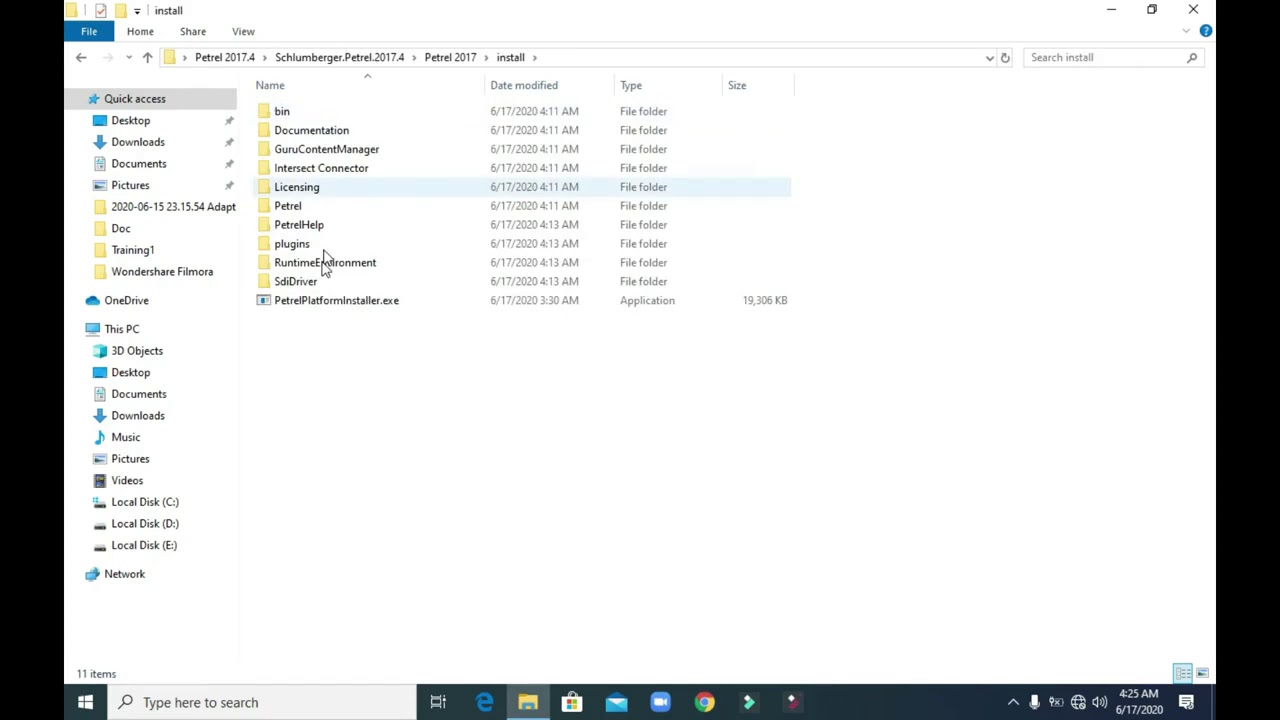
Task: Open Local Disk (C:)
Action: point(144,502)
